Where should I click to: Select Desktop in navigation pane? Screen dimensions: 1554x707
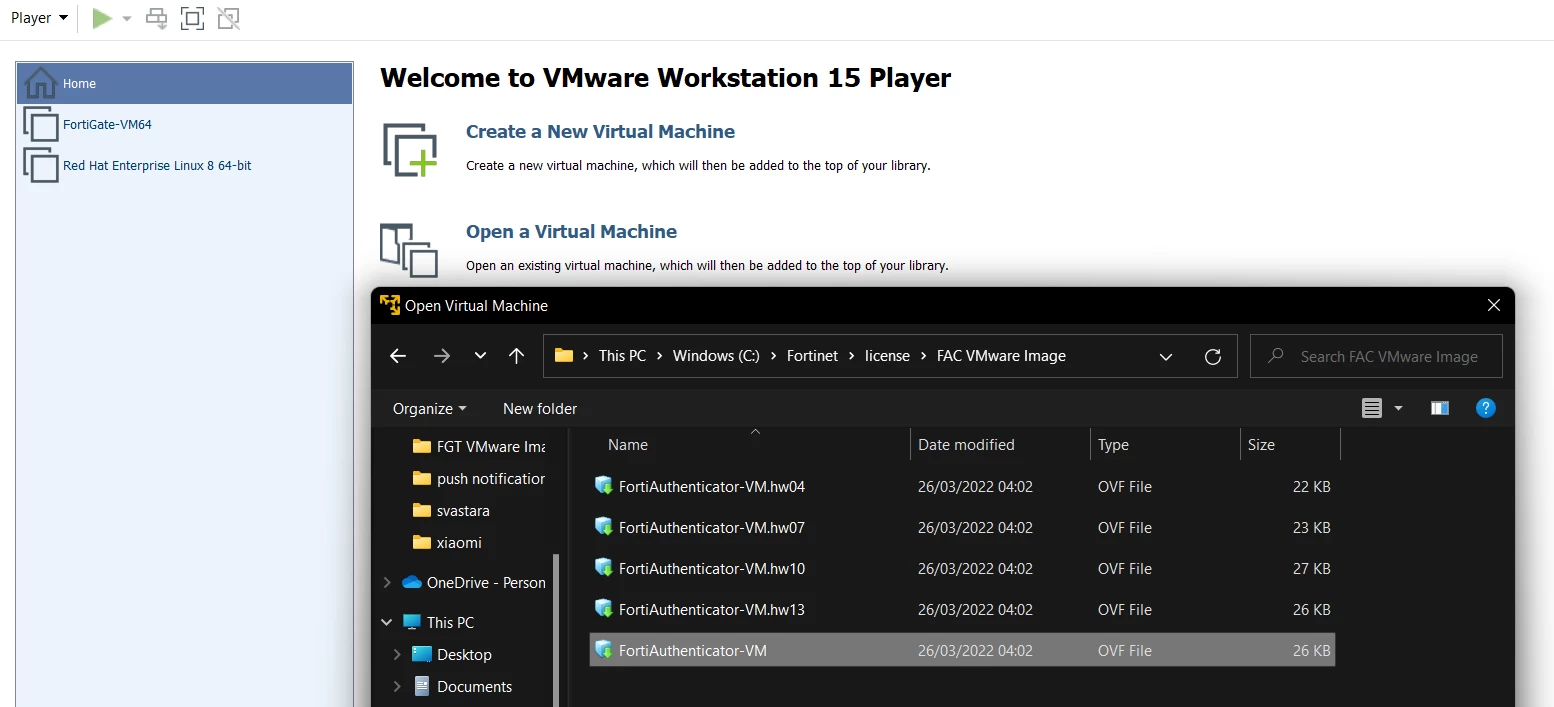[452, 654]
